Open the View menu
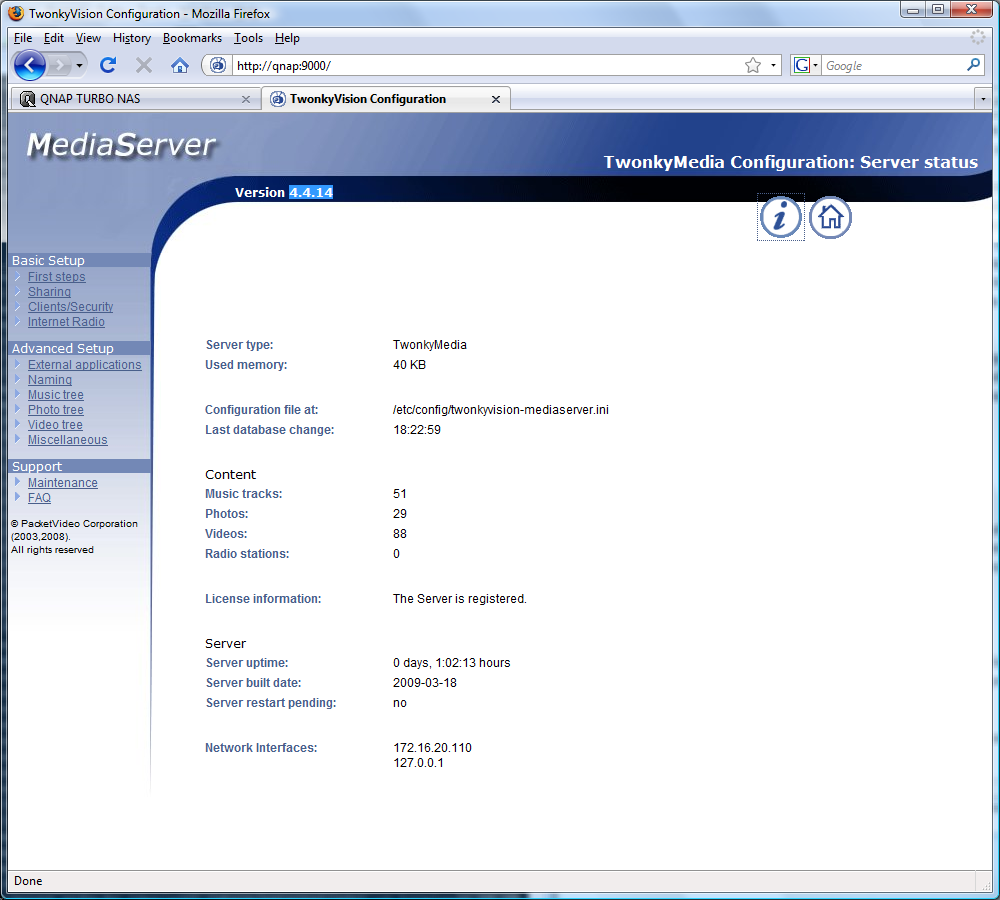Viewport: 1000px width, 900px height. tap(88, 38)
